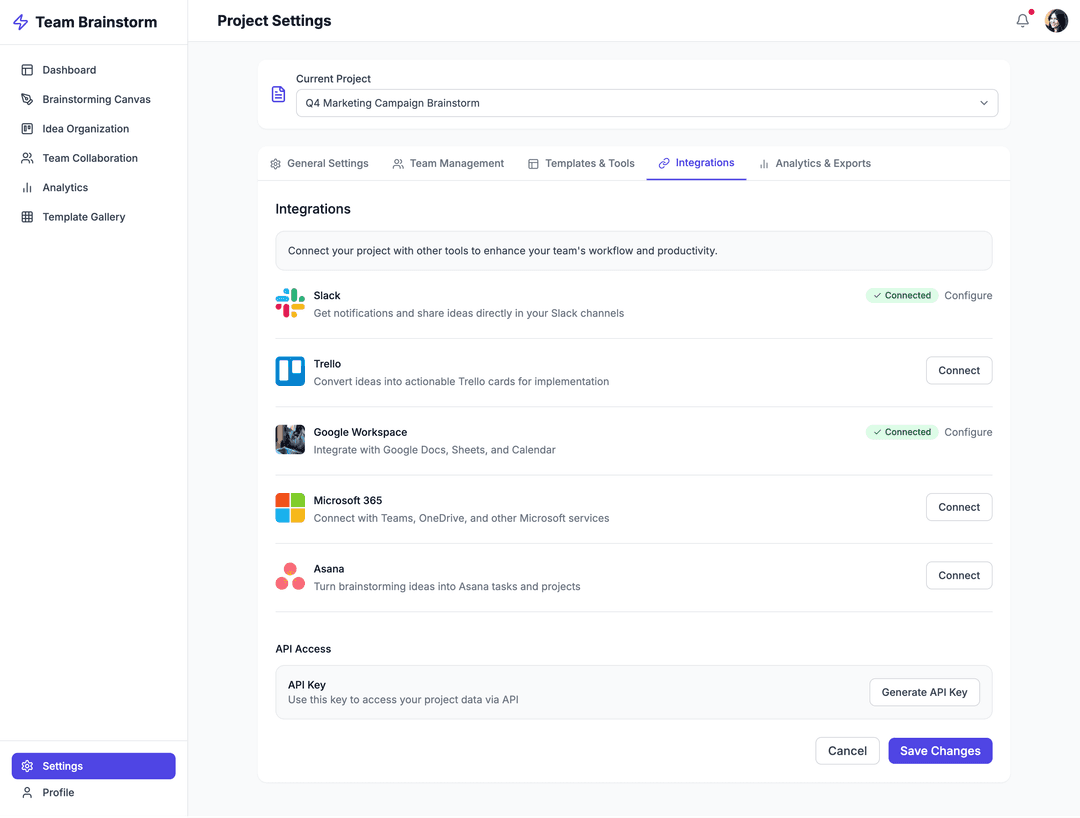The height and width of the screenshot is (818, 1080).
Task: Click the Google Workspace integration image
Action: [290, 440]
